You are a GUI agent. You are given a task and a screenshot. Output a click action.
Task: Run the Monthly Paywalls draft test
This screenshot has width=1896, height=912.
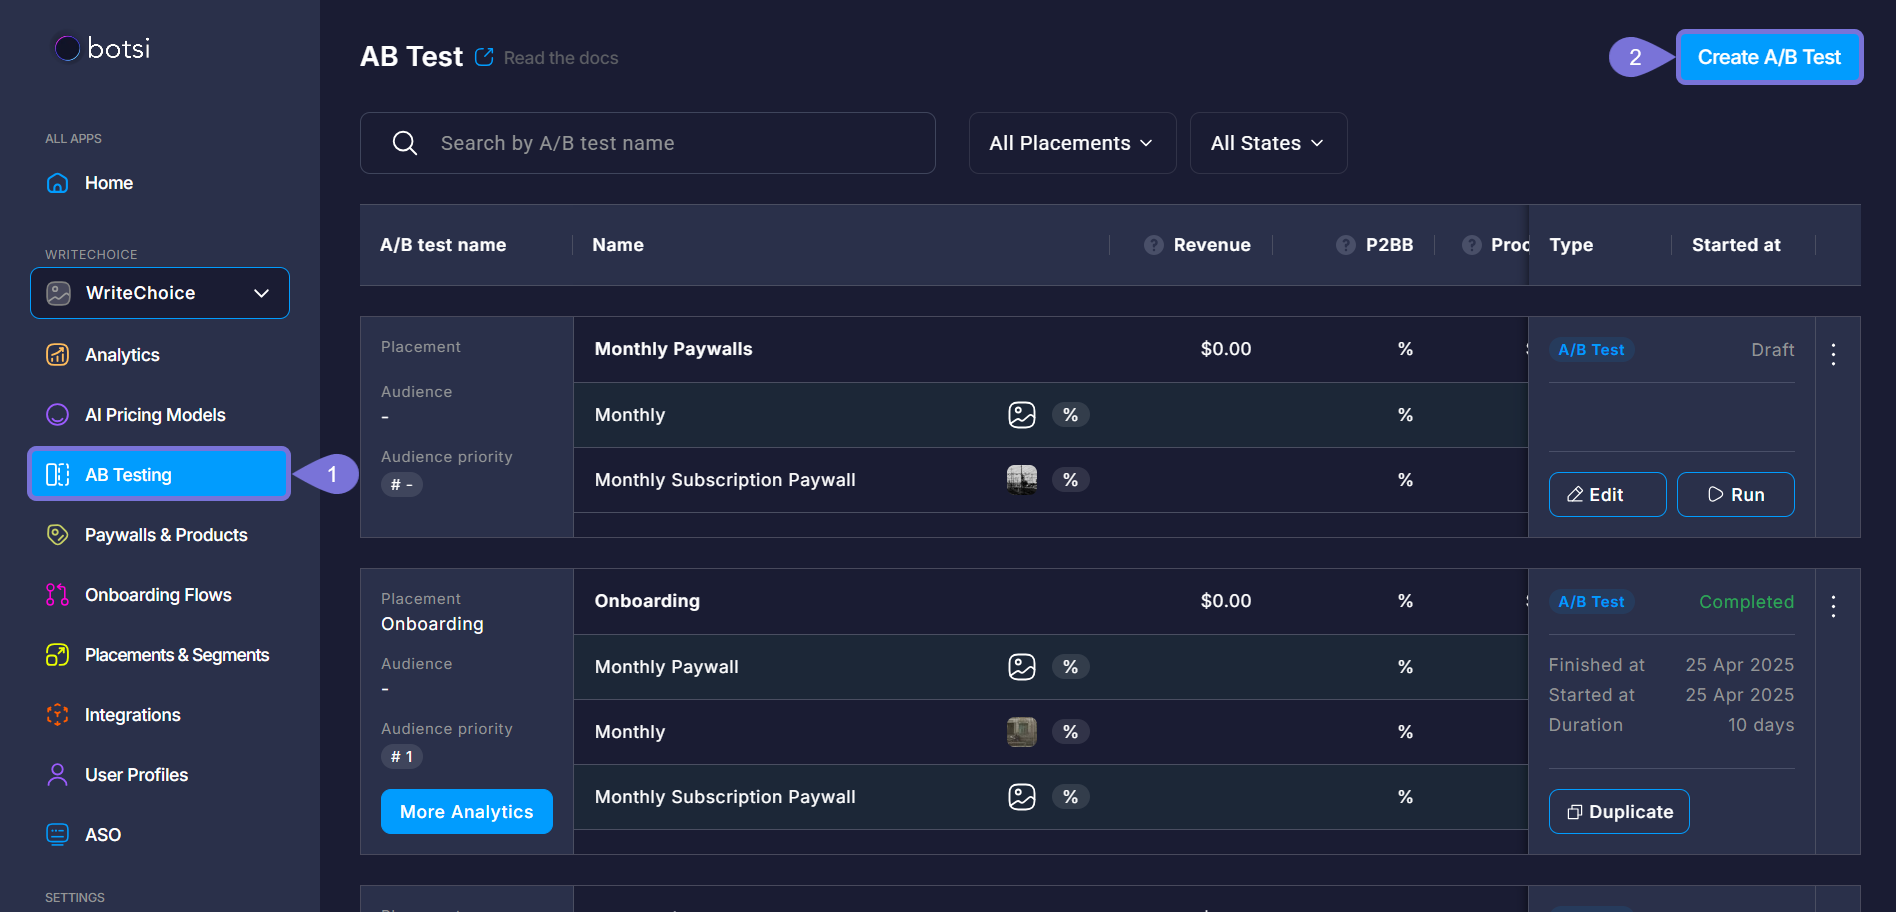click(1735, 495)
